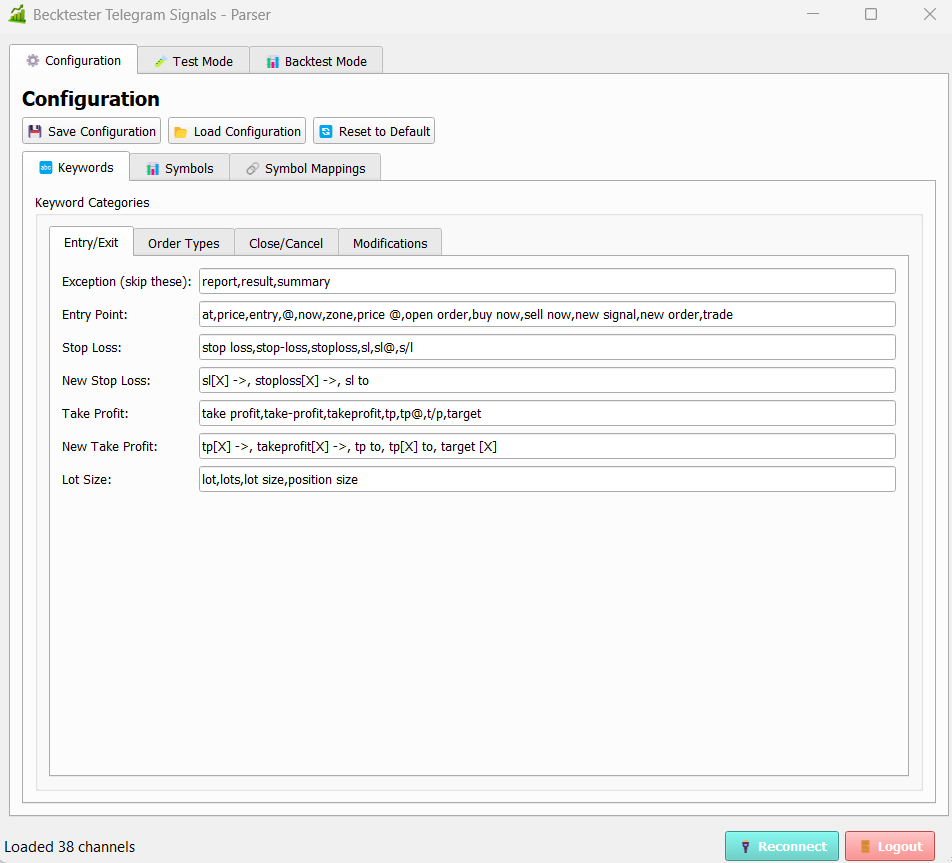The width and height of the screenshot is (952, 863).
Task: Switch to the Symbols sub-tab
Action: [180, 169]
